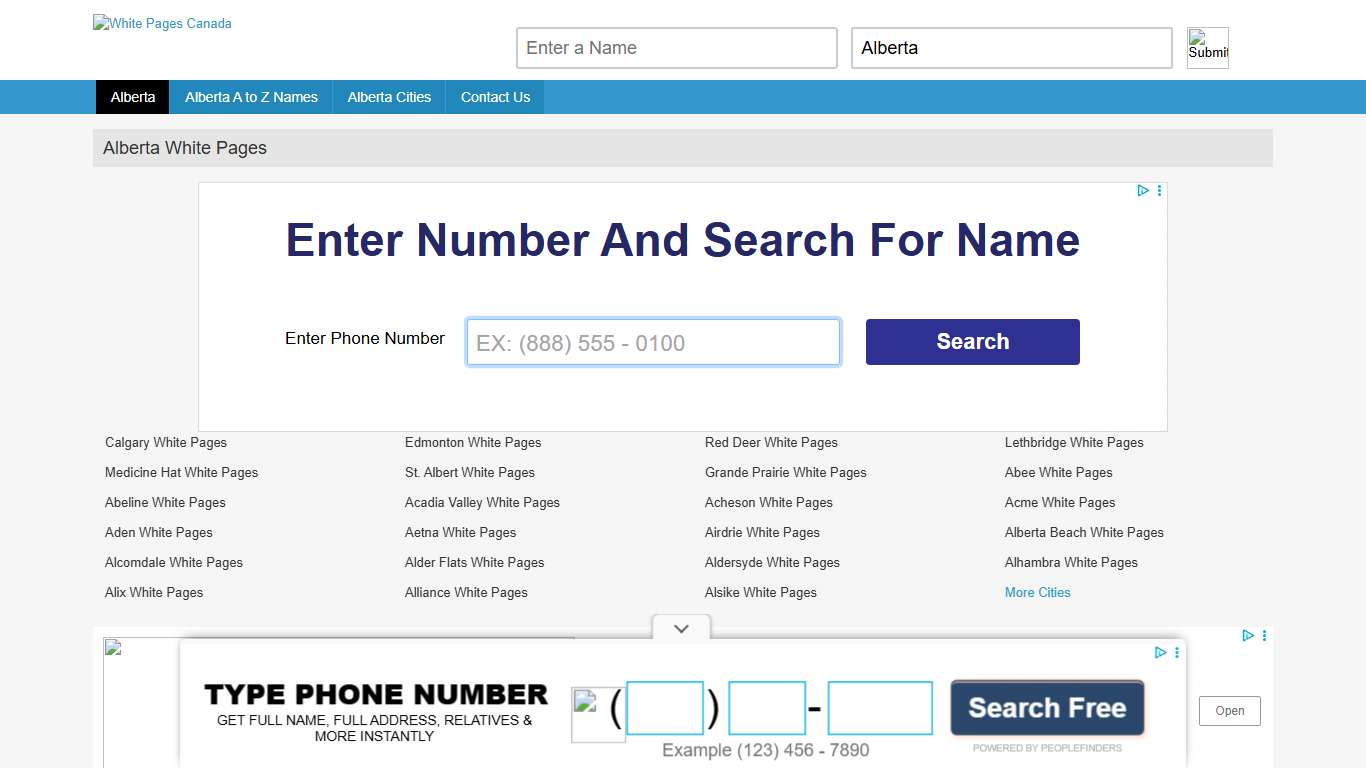Screen dimensions: 1366x768
Task: Switch to the Alberta A to Z Names tab
Action: click(x=251, y=97)
